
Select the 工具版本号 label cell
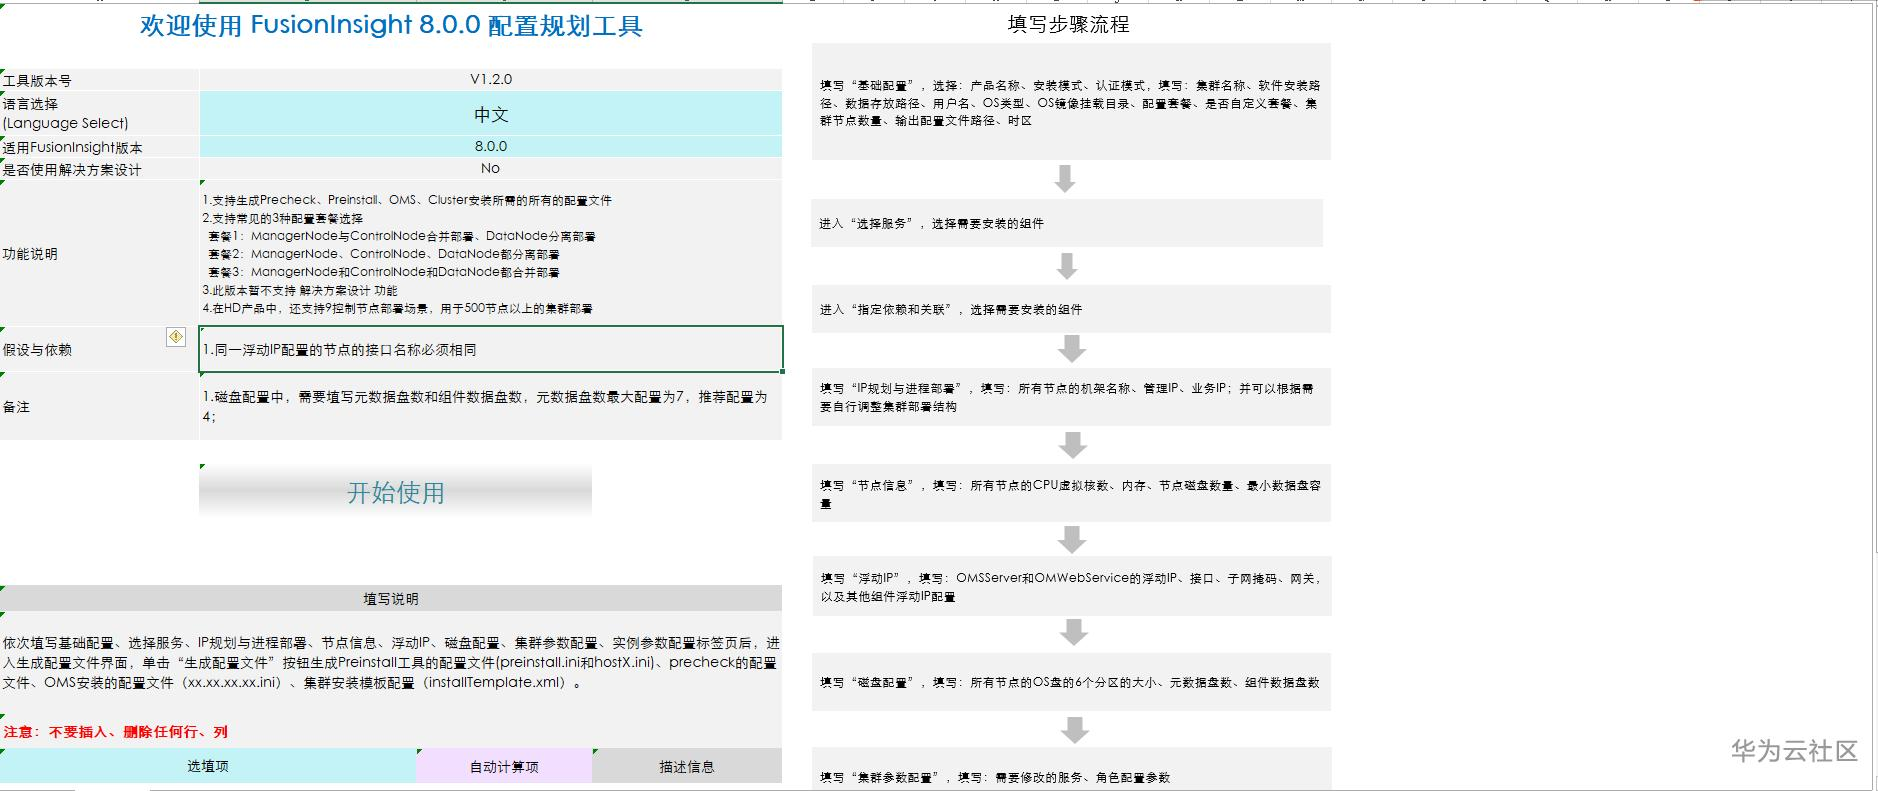(x=99, y=80)
